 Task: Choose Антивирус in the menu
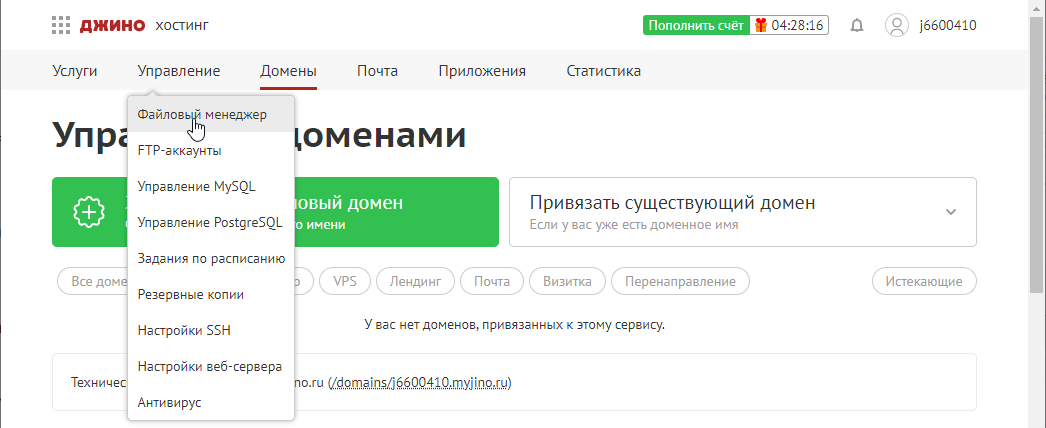(x=170, y=403)
